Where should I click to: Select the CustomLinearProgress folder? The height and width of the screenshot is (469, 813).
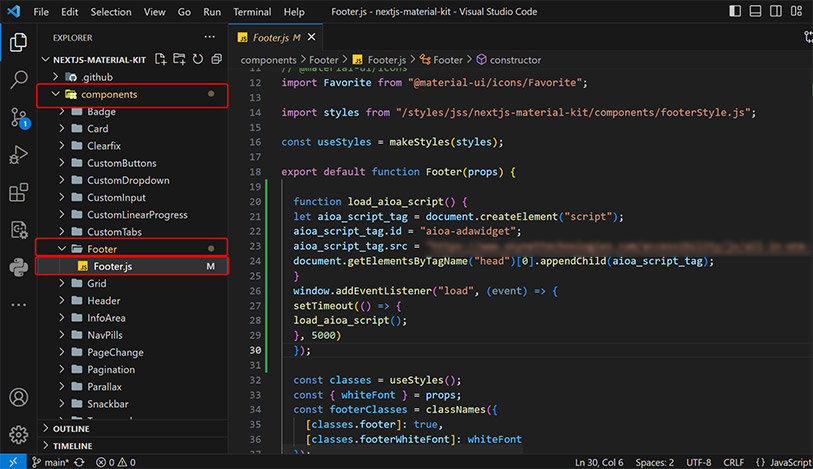[134, 214]
